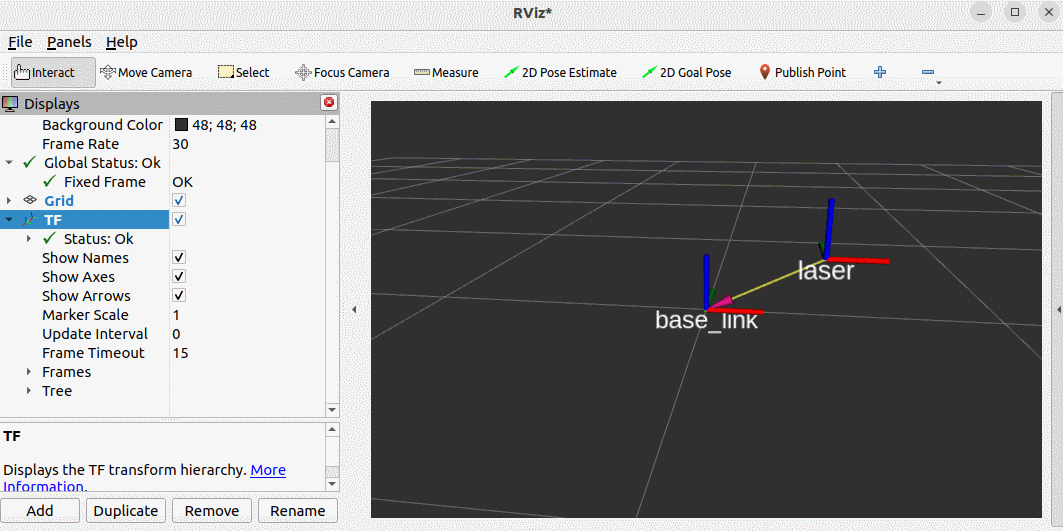Toggle the Show Arrows checkbox
The width and height of the screenshot is (1063, 531).
pos(179,296)
